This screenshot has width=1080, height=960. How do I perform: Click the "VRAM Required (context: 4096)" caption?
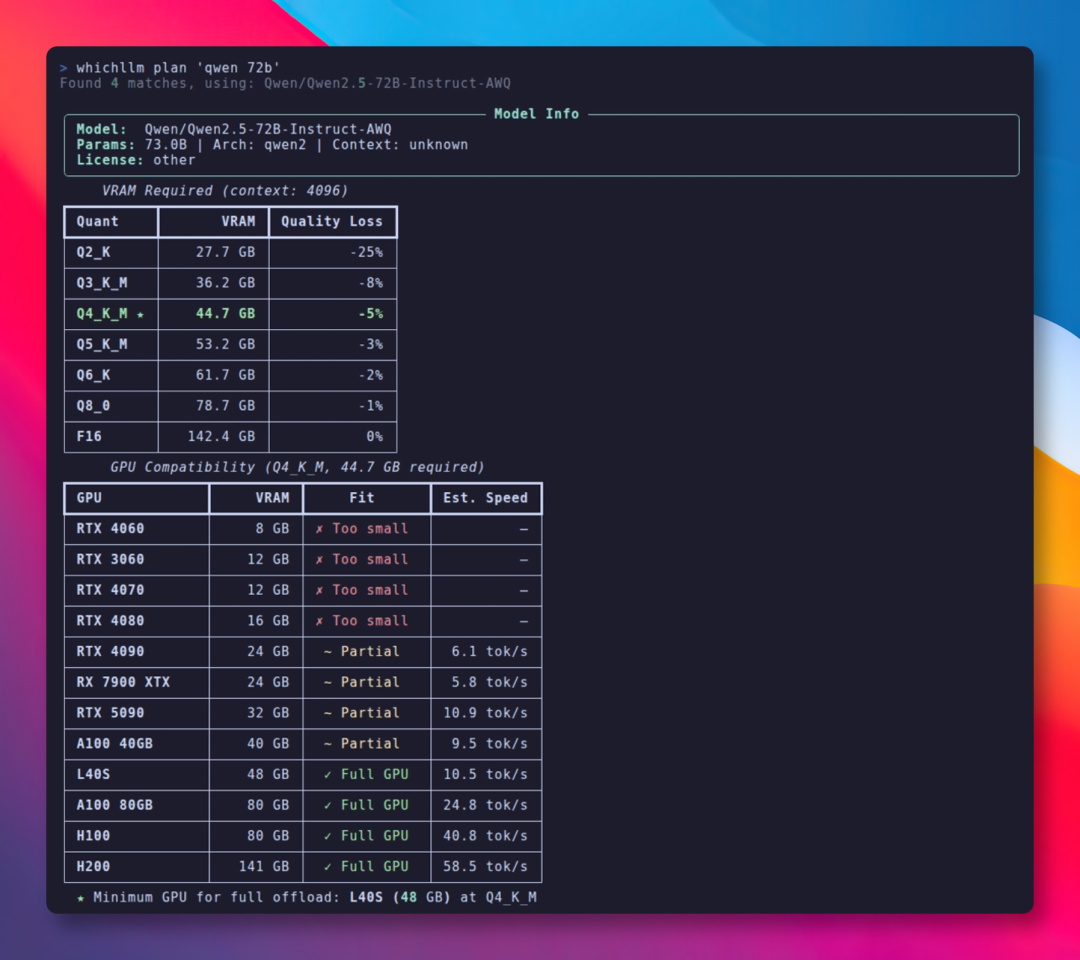(225, 191)
